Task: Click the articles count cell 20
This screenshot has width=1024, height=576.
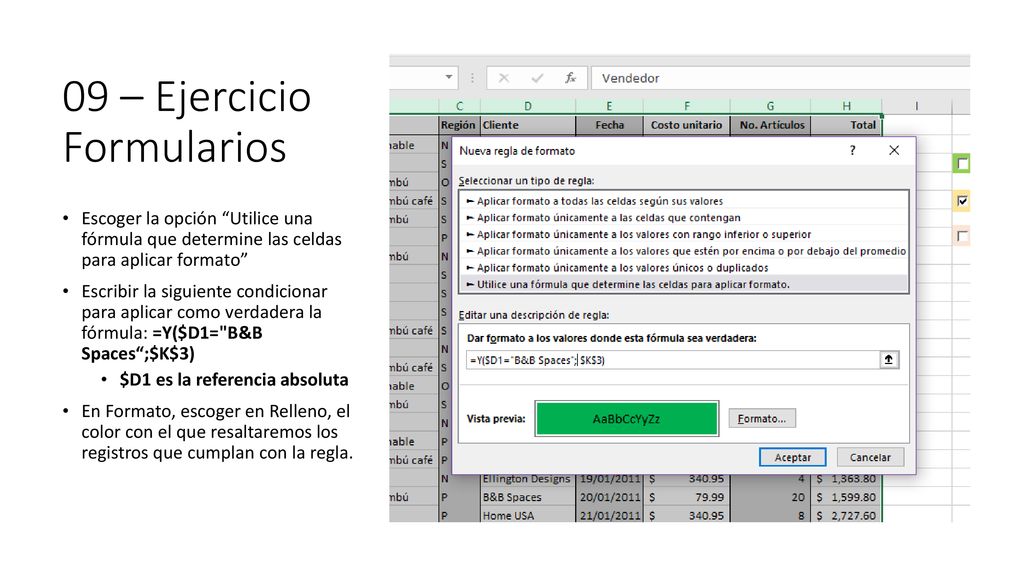Action: pyautogui.click(x=770, y=497)
